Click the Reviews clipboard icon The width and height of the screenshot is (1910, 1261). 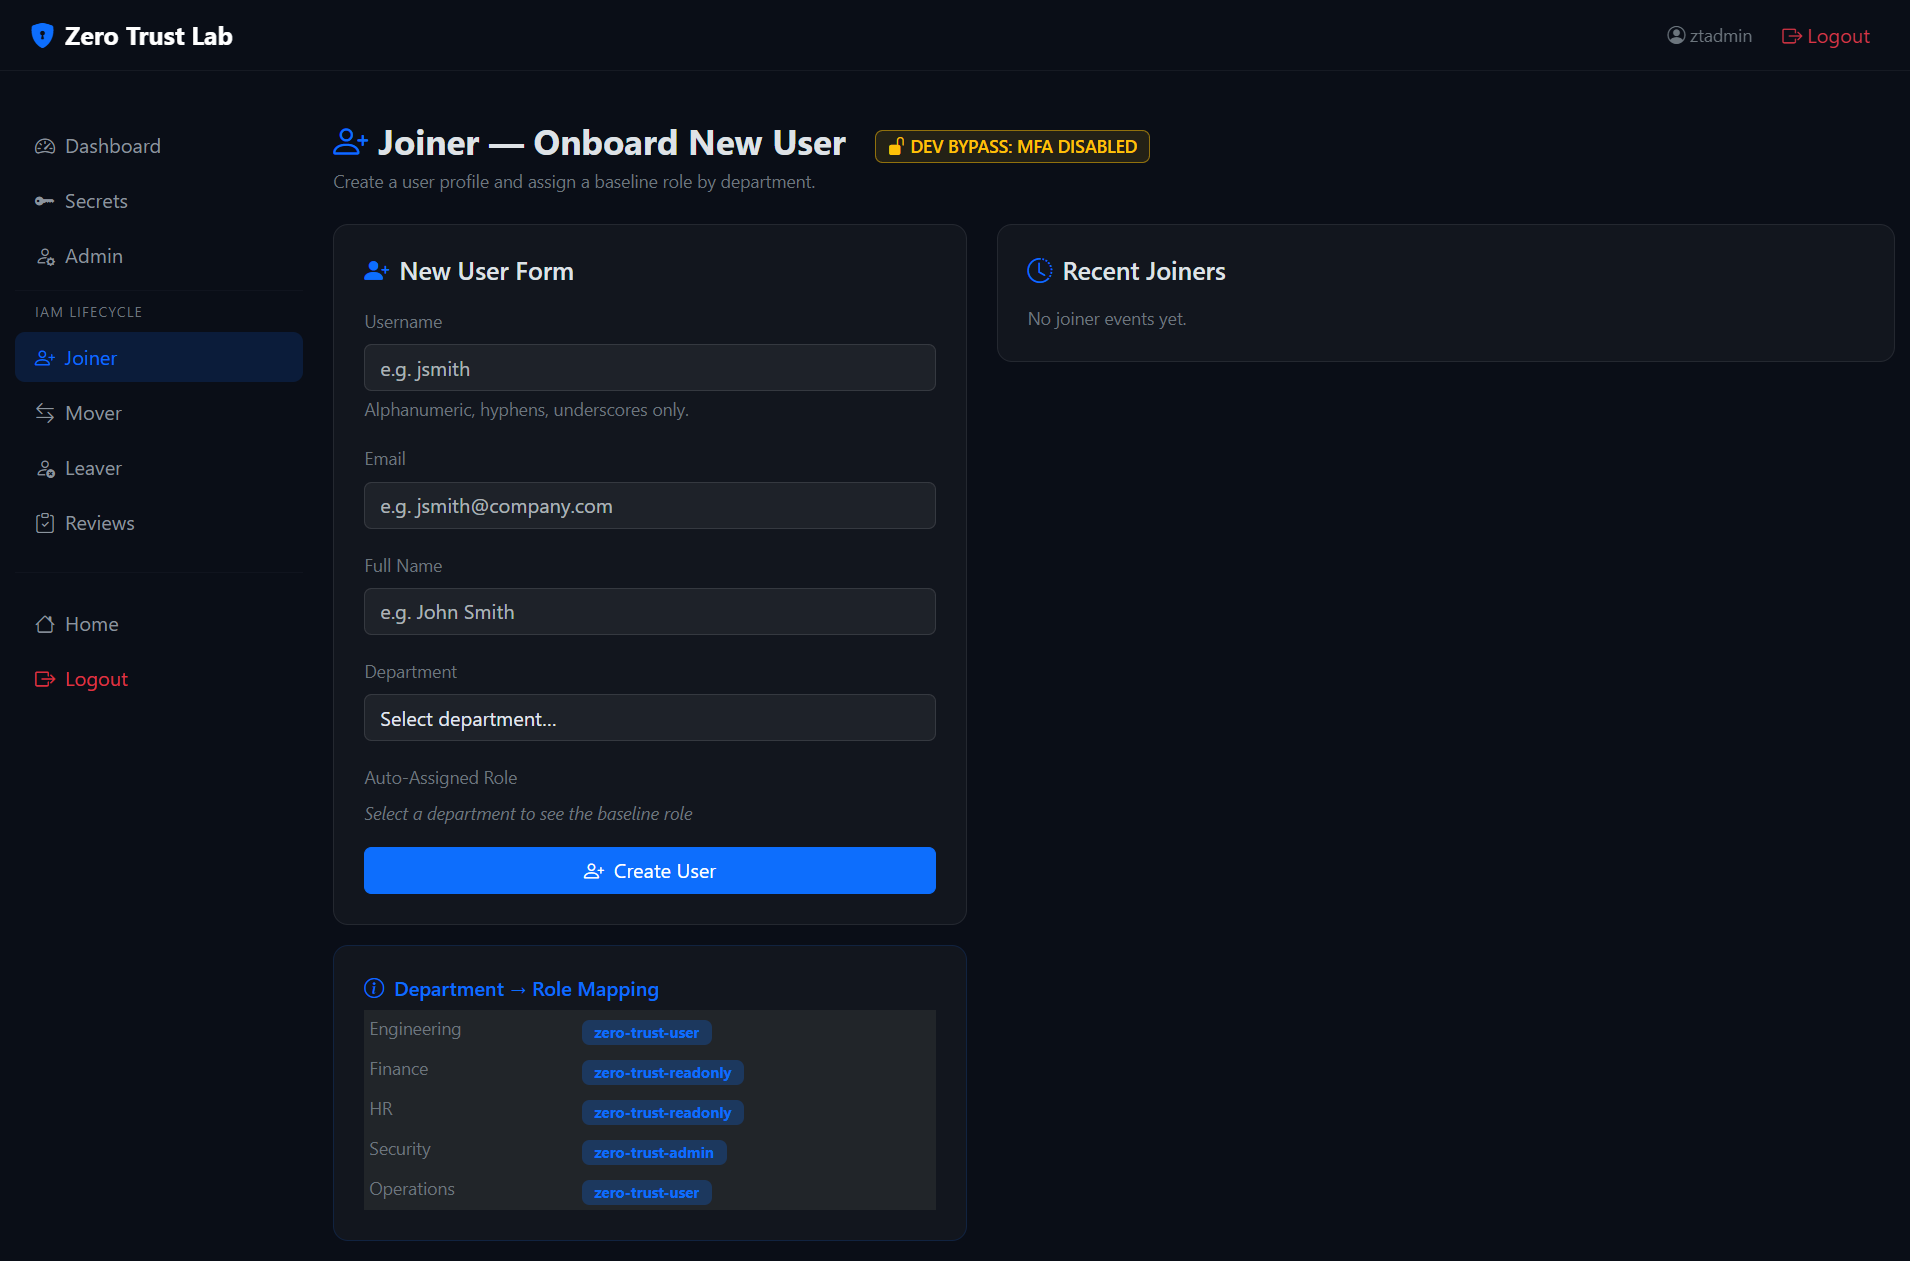[x=45, y=523]
